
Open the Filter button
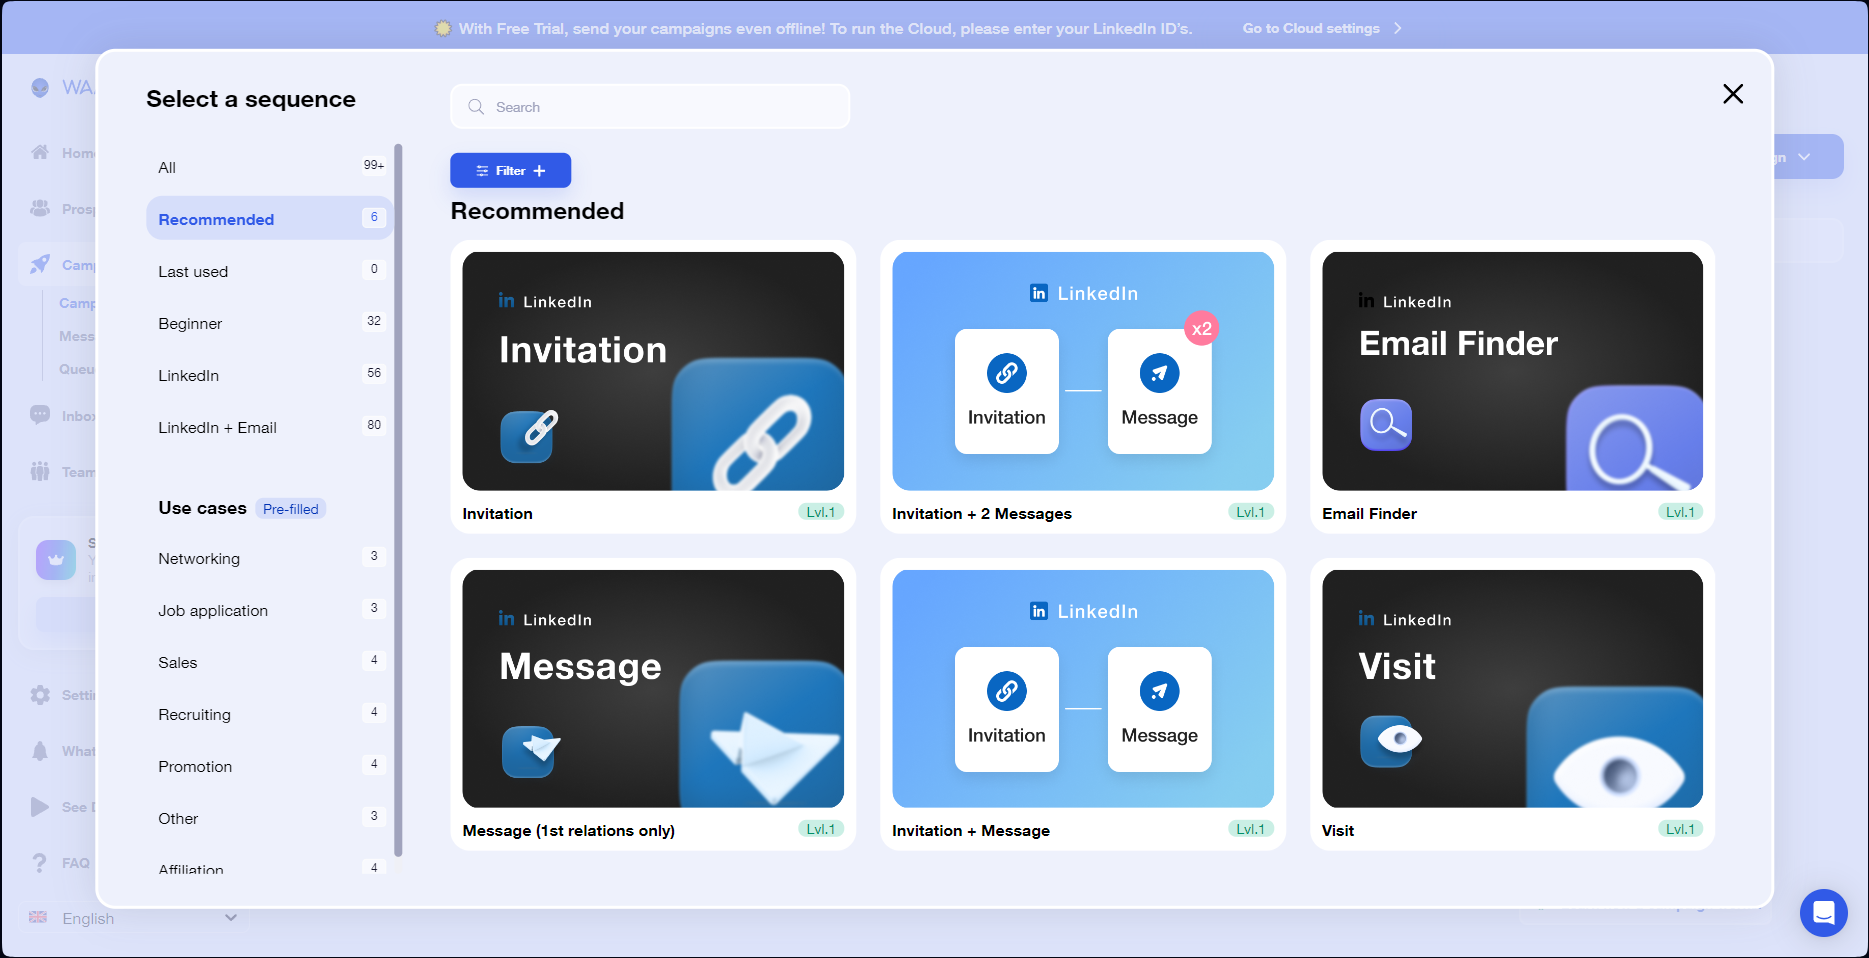(510, 170)
